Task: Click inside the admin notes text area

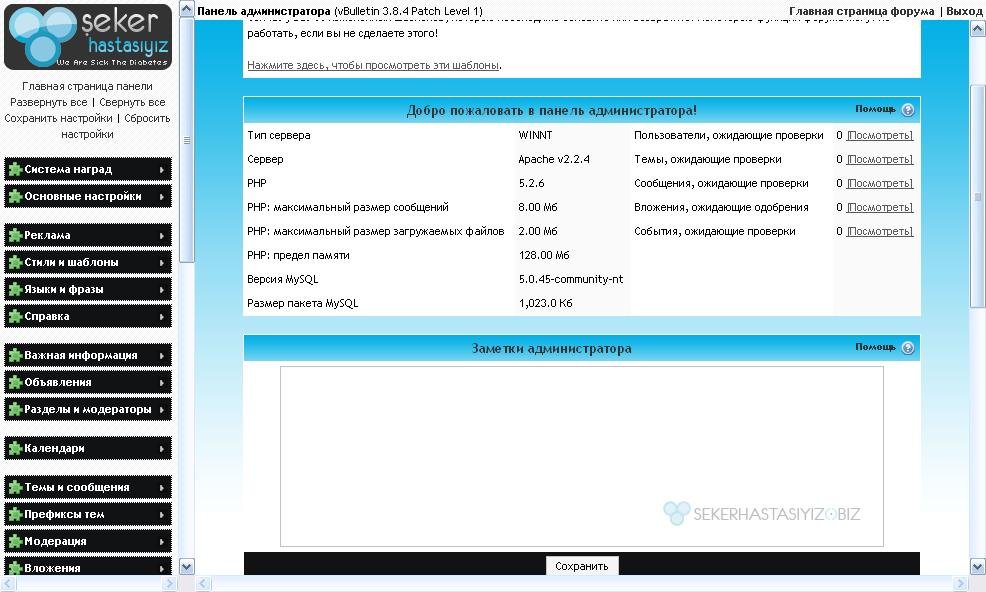Action: pyautogui.click(x=582, y=456)
